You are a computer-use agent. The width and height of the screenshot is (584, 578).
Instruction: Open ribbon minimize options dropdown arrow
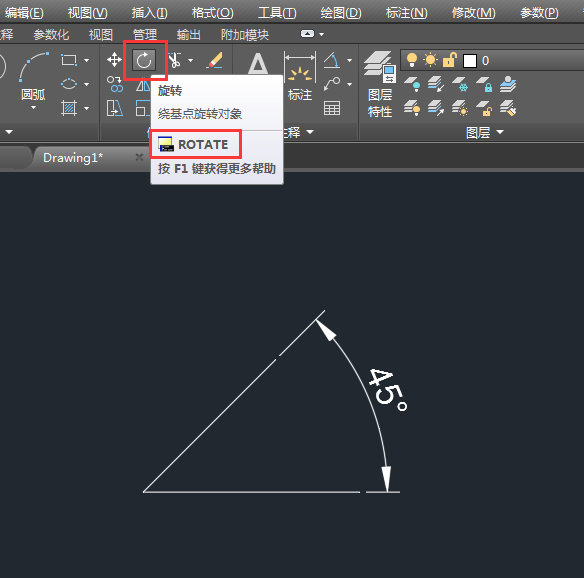click(322, 34)
